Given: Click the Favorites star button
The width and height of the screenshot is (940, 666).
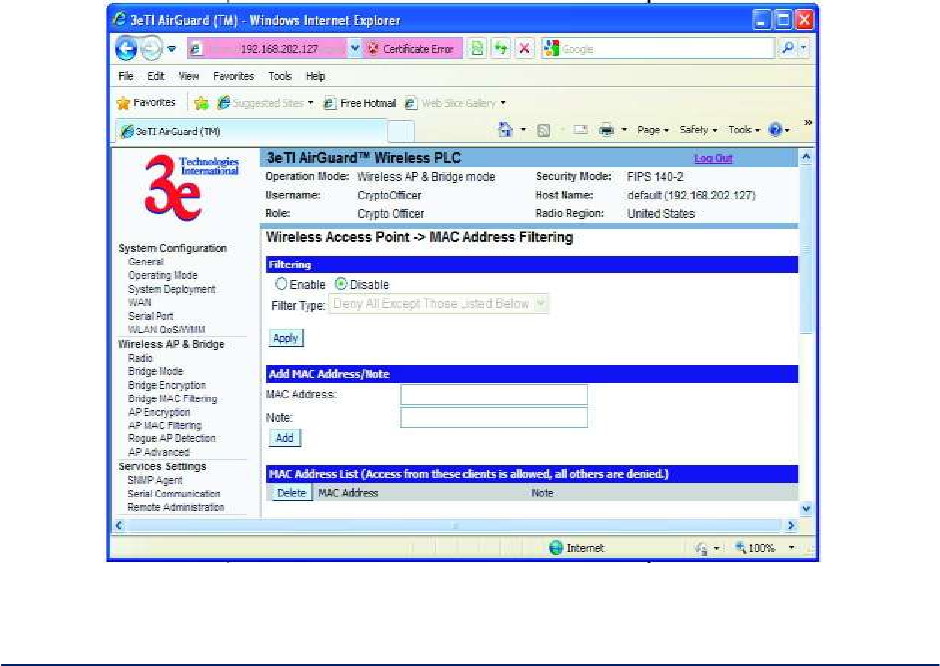Looking at the screenshot, I should coord(146,103).
